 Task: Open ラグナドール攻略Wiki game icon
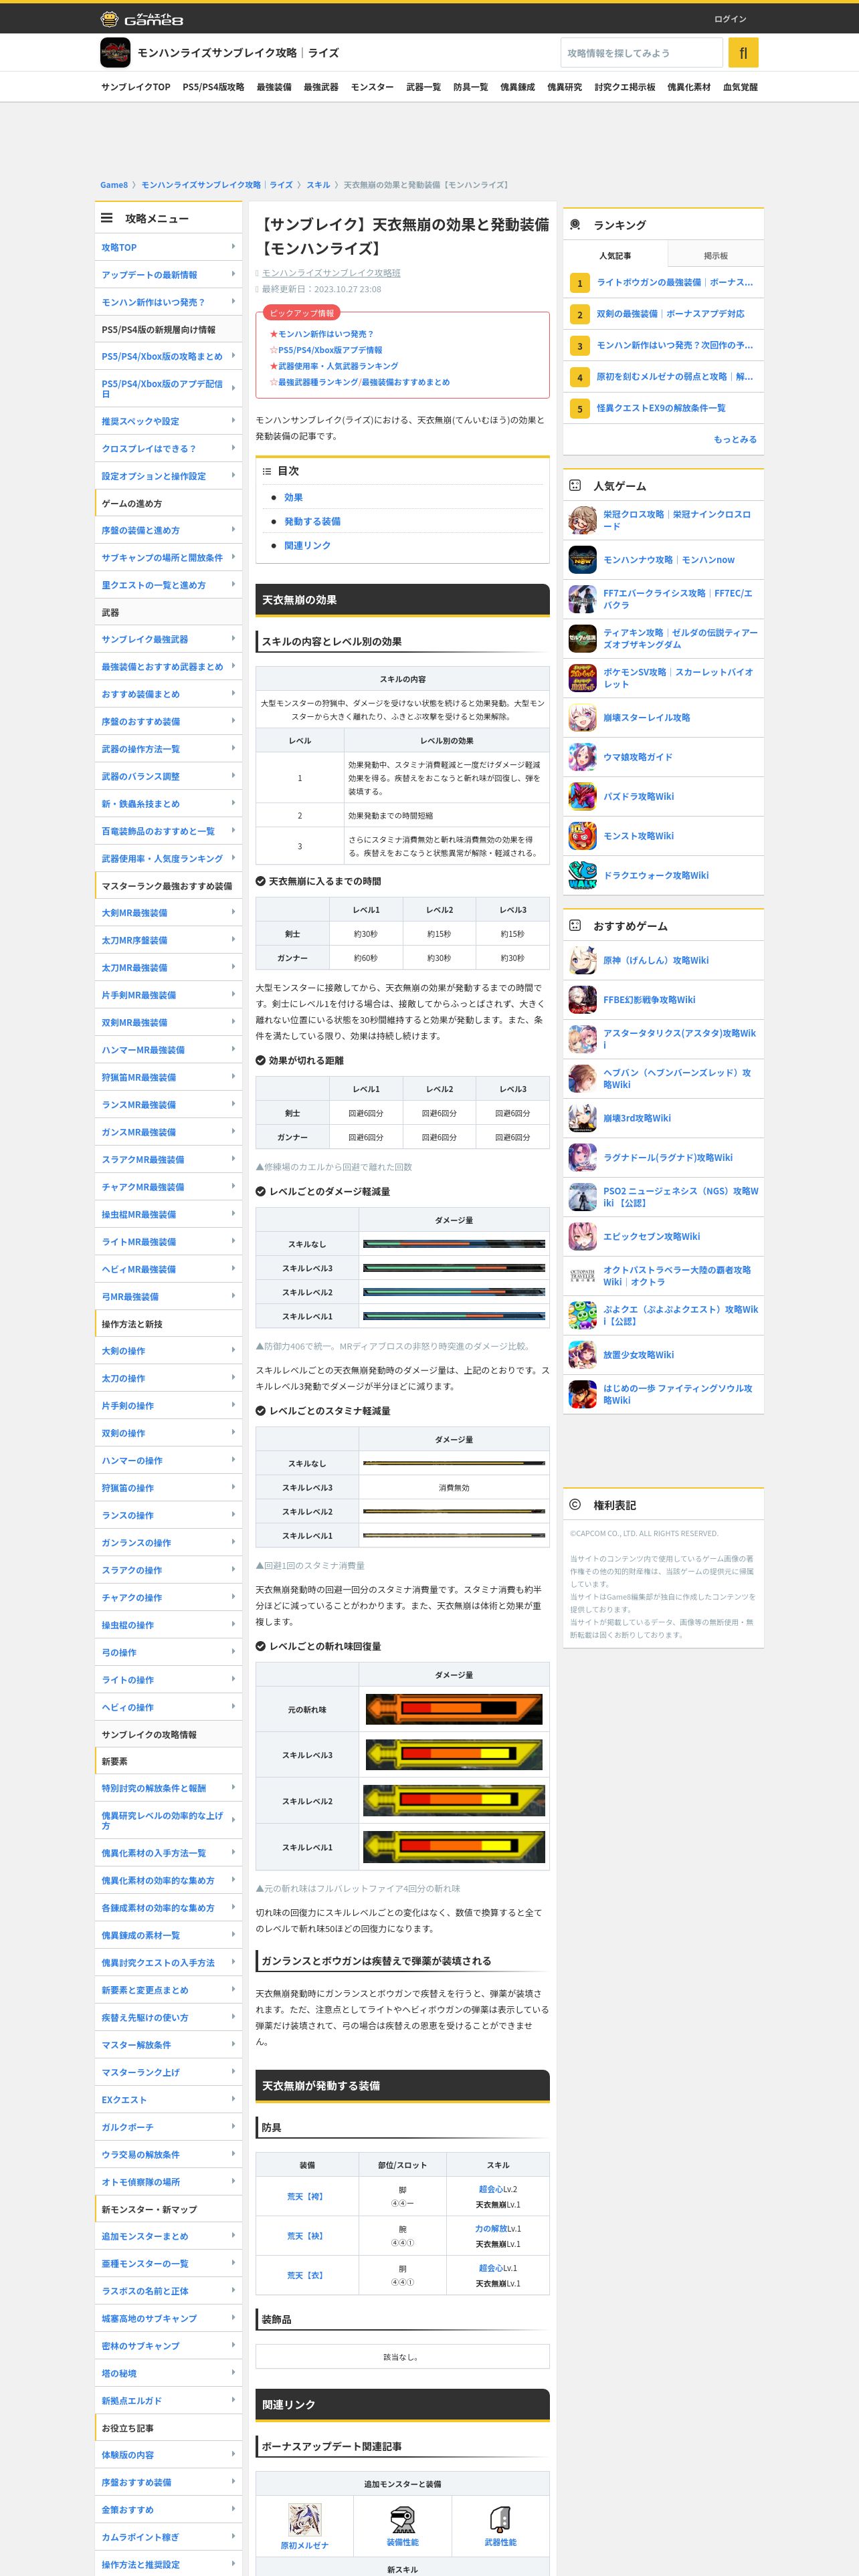pos(582,1157)
